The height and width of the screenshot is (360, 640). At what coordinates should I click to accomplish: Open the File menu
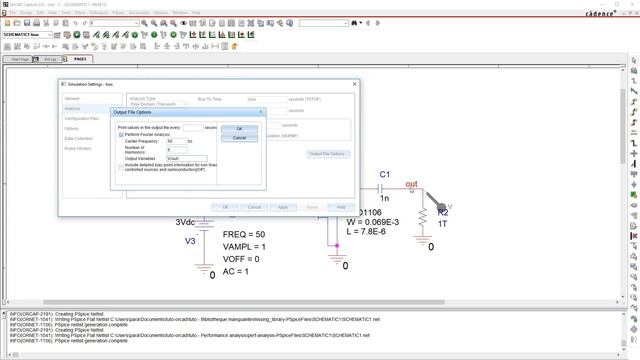[x=13, y=13]
